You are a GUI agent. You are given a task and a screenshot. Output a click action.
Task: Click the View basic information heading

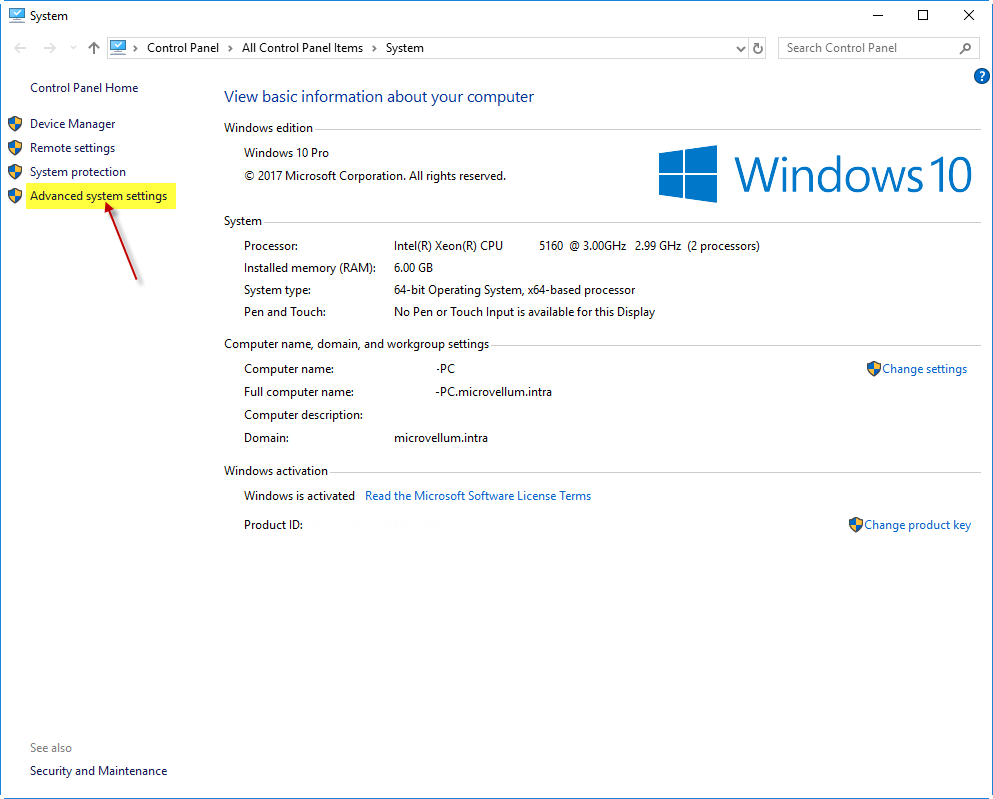click(x=379, y=97)
